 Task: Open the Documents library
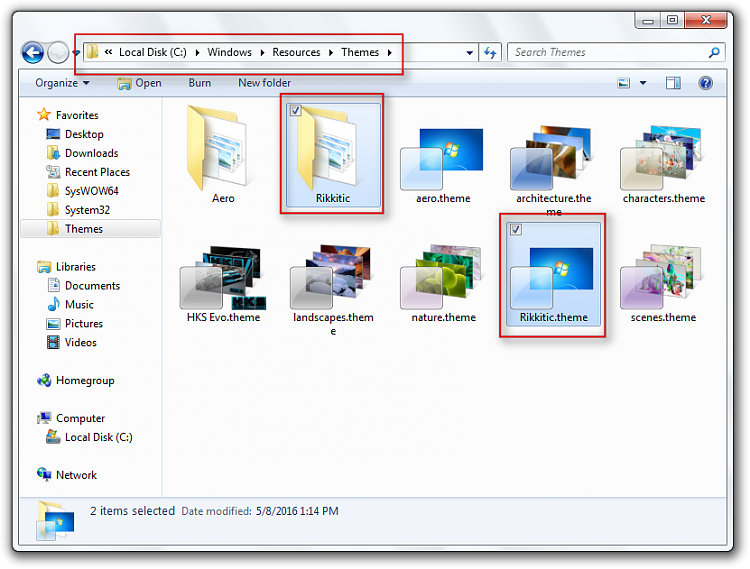point(83,285)
